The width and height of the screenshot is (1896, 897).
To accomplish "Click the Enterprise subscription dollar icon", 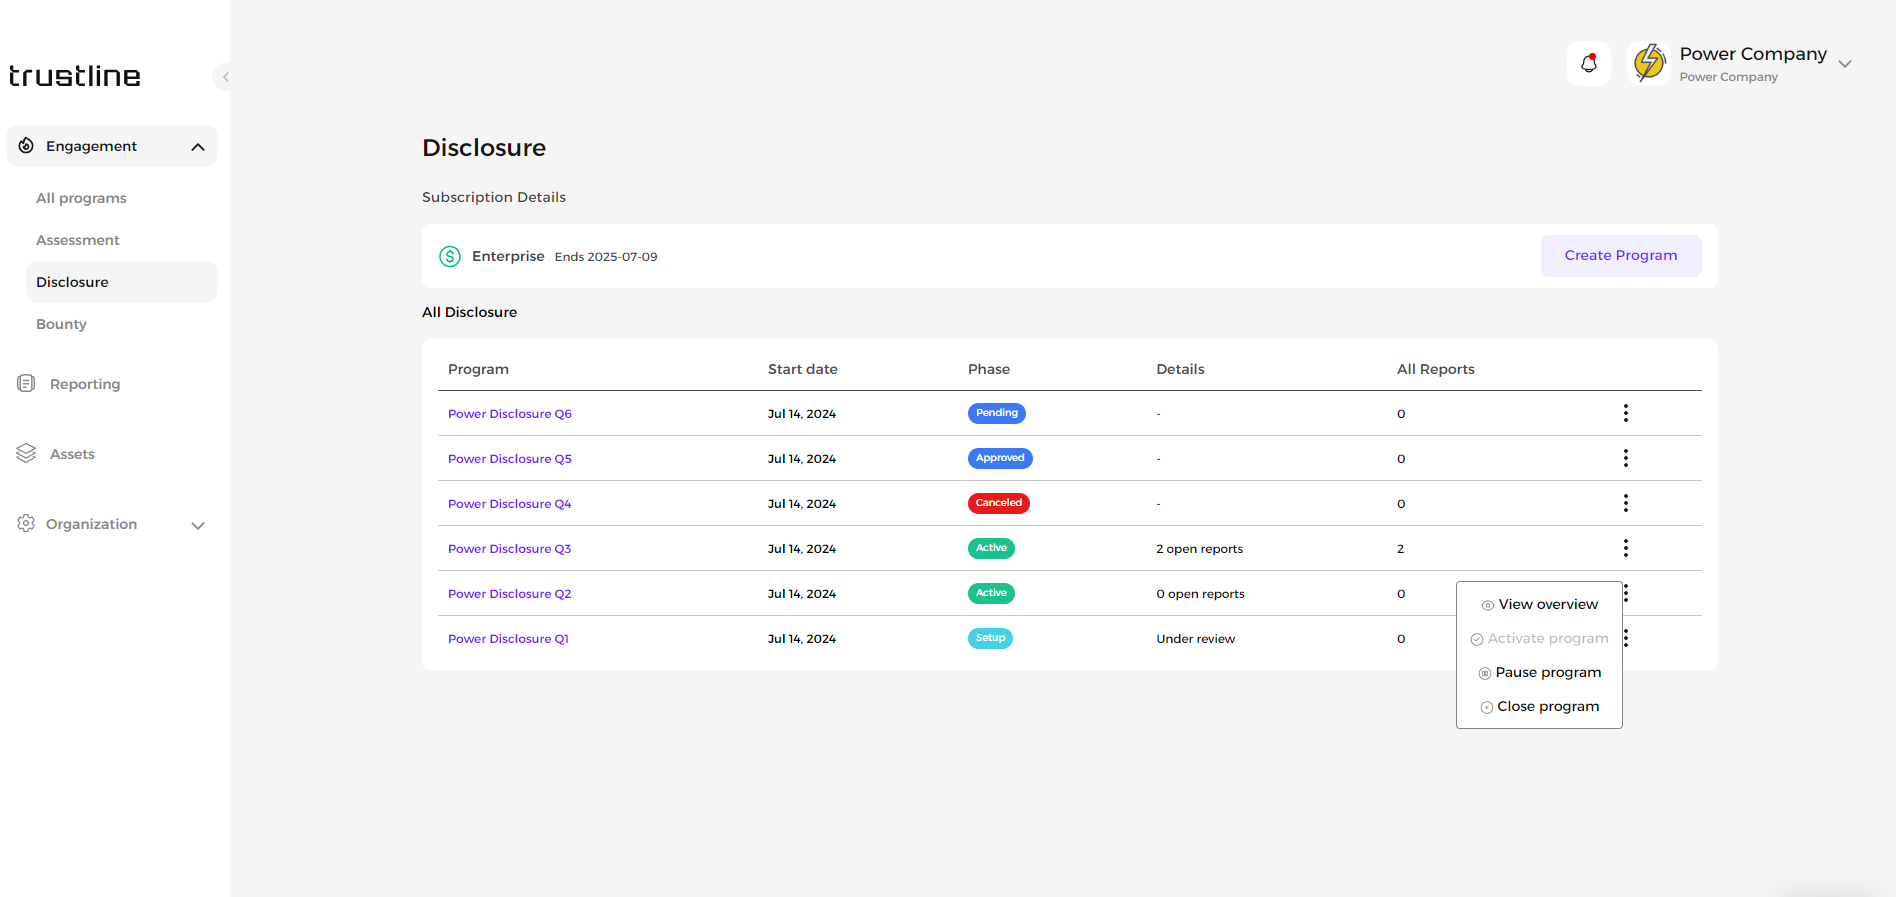I will [x=450, y=257].
